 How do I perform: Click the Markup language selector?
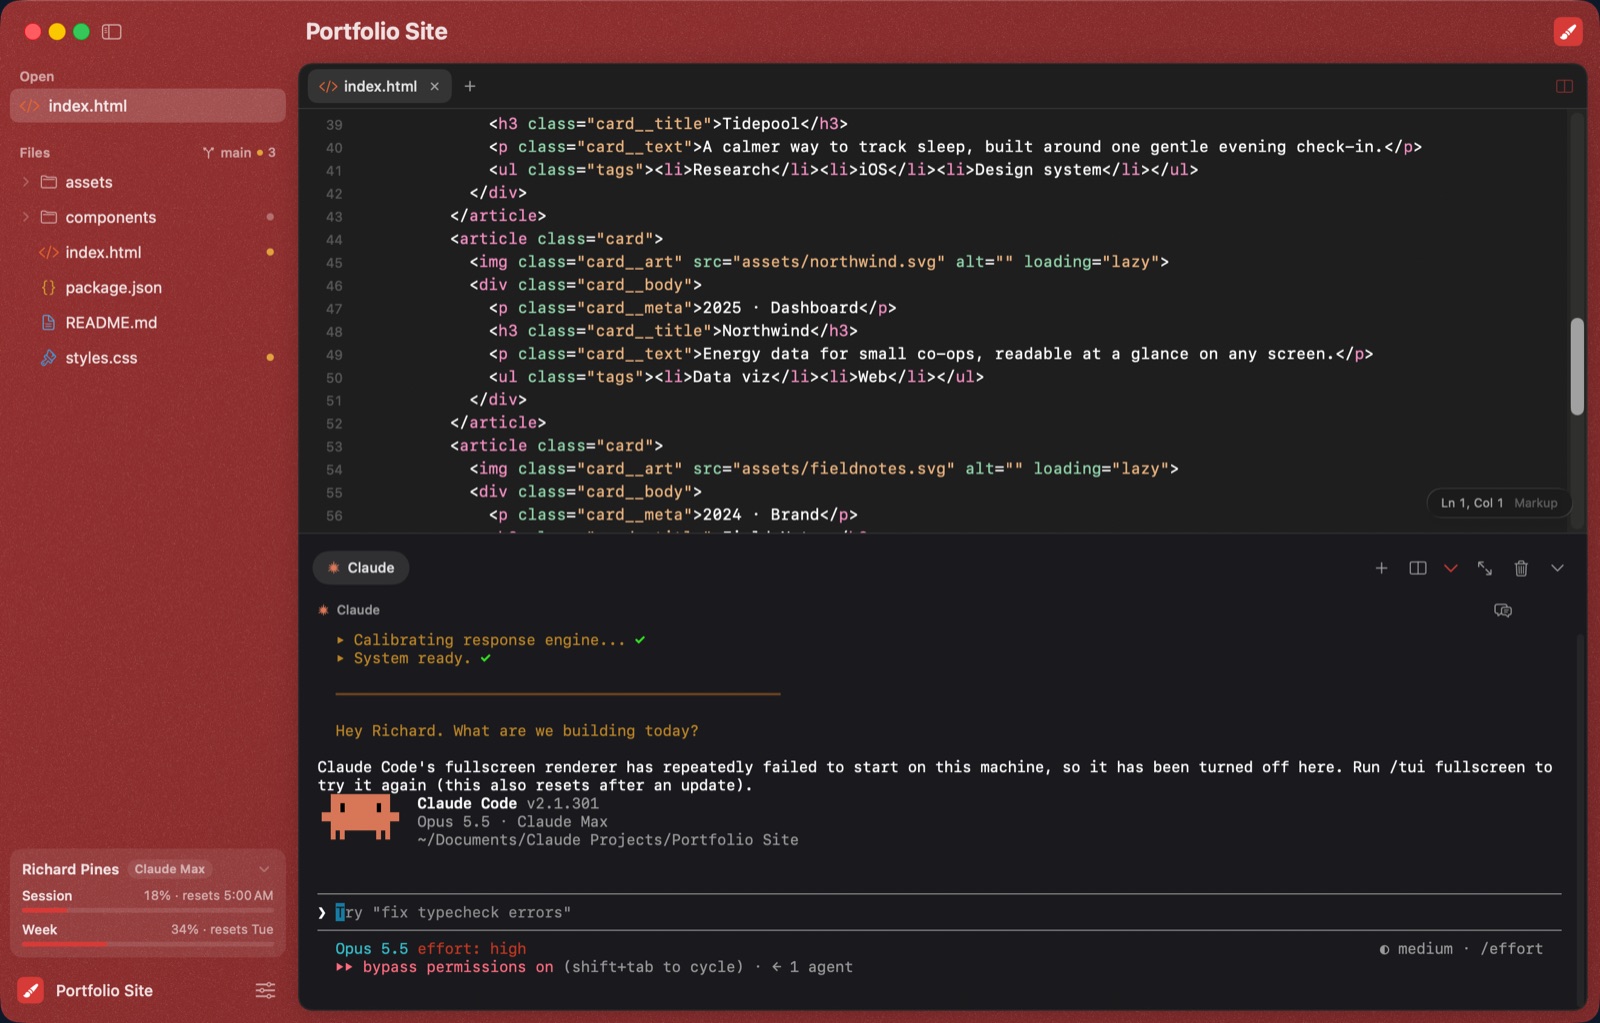click(x=1535, y=503)
